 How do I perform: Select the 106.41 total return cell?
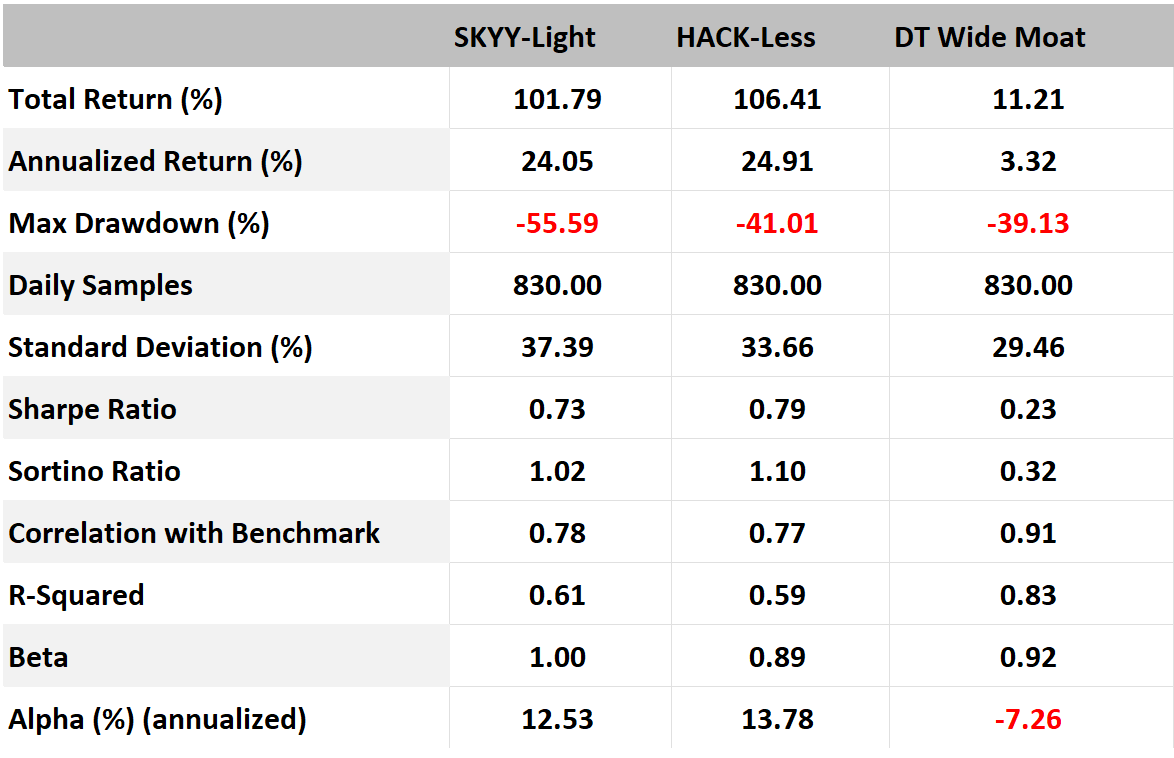pyautogui.click(x=777, y=100)
